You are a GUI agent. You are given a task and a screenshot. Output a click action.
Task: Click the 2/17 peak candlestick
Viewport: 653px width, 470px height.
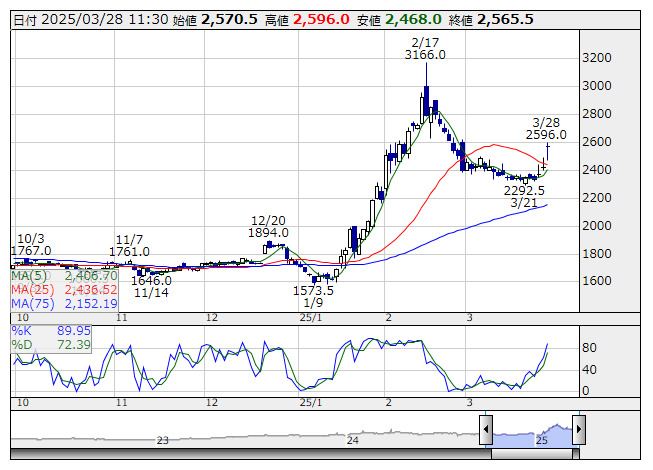426,100
